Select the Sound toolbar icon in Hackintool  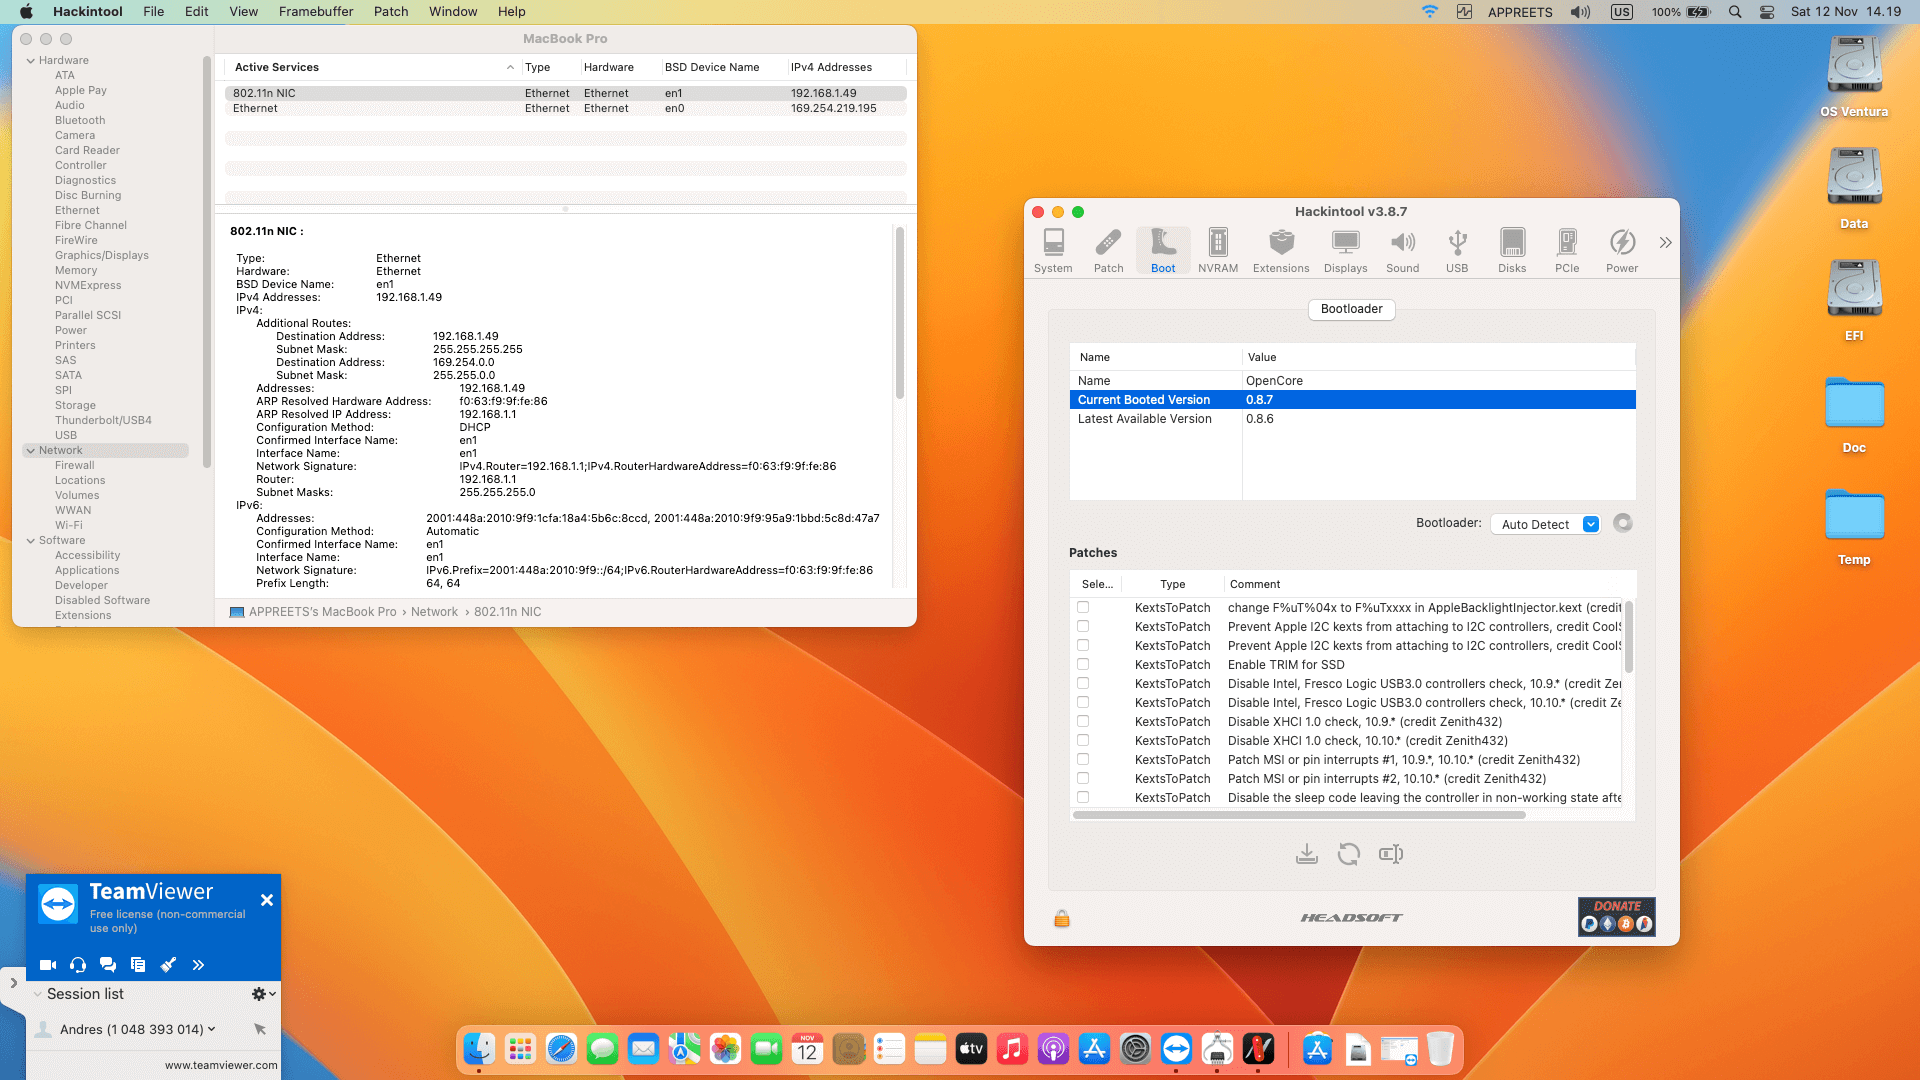coord(1403,251)
